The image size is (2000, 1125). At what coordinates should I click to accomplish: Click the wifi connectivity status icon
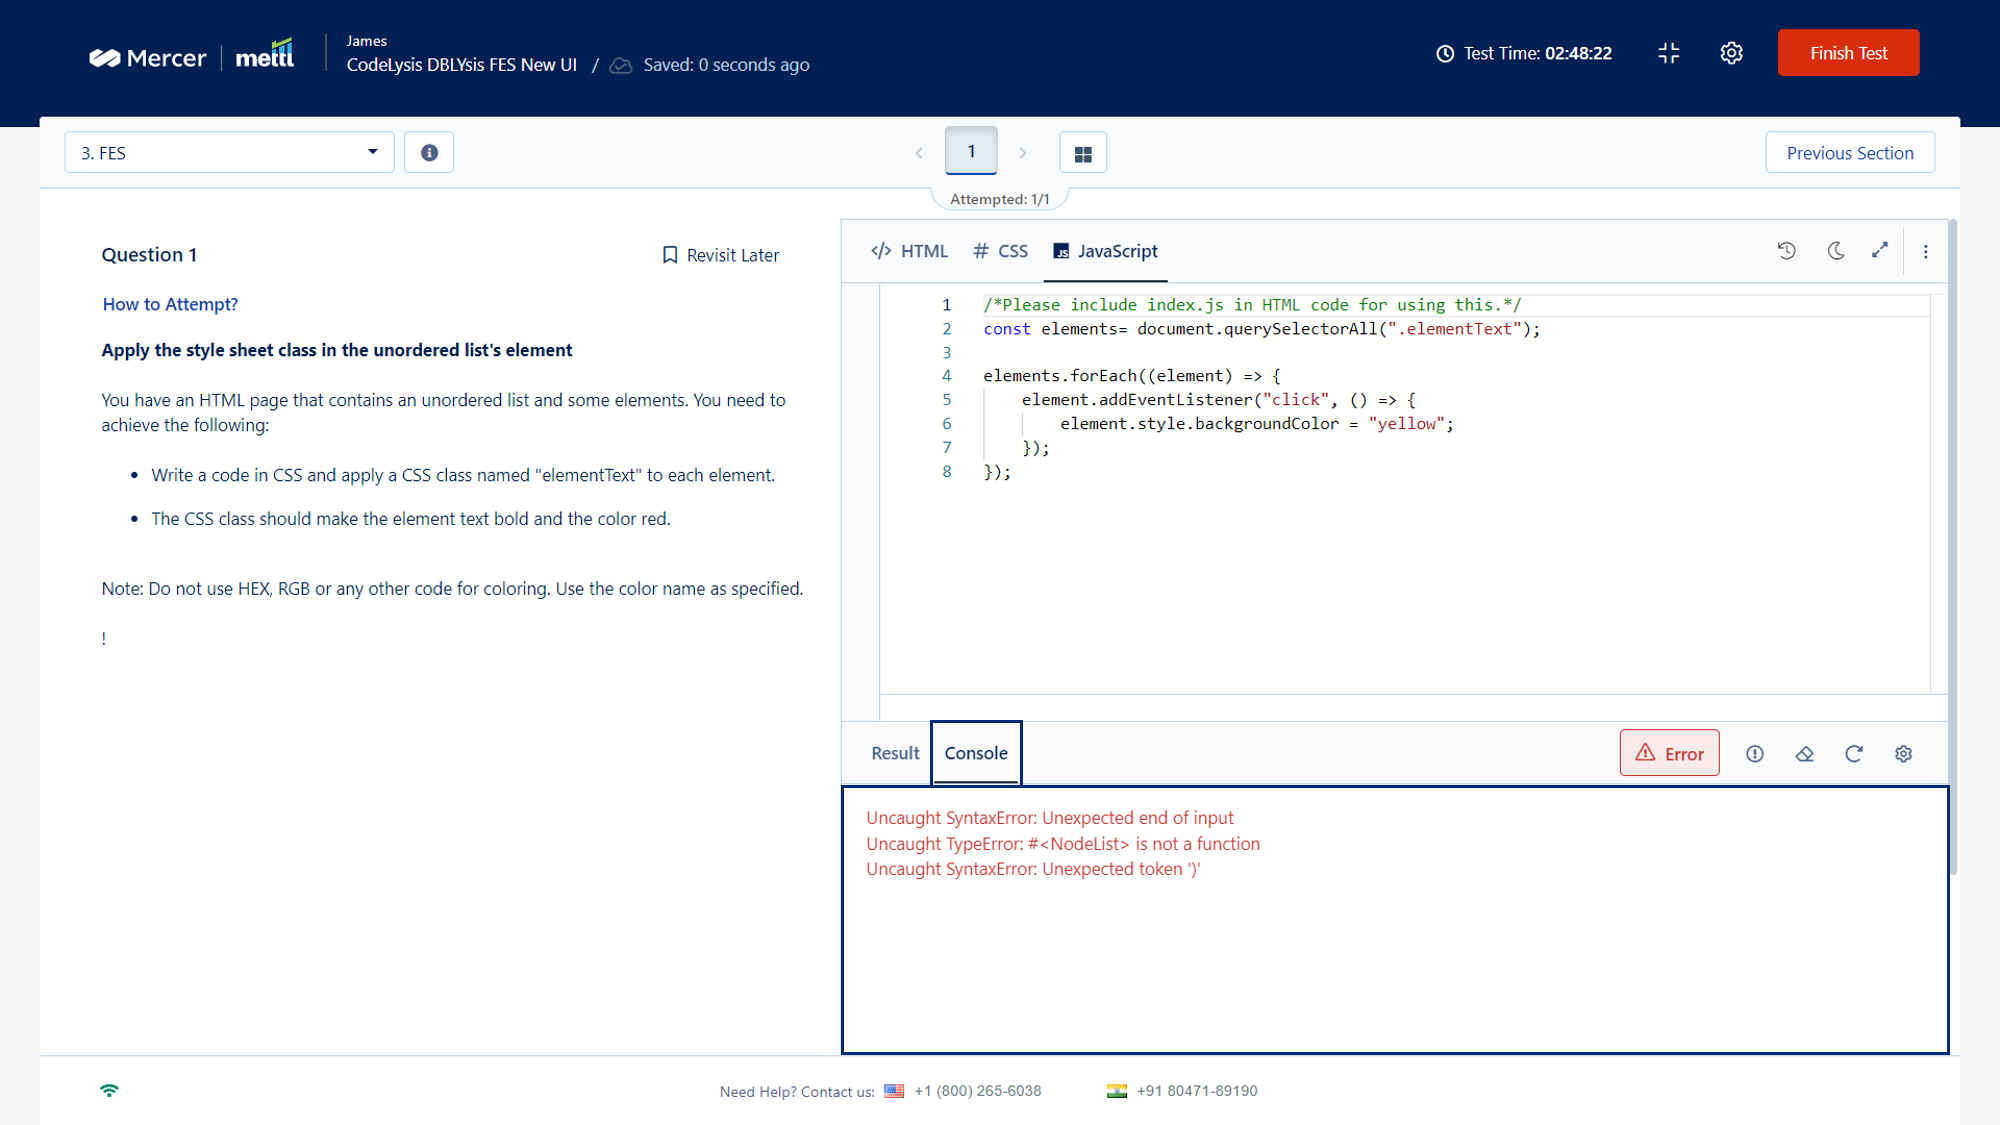[109, 1090]
